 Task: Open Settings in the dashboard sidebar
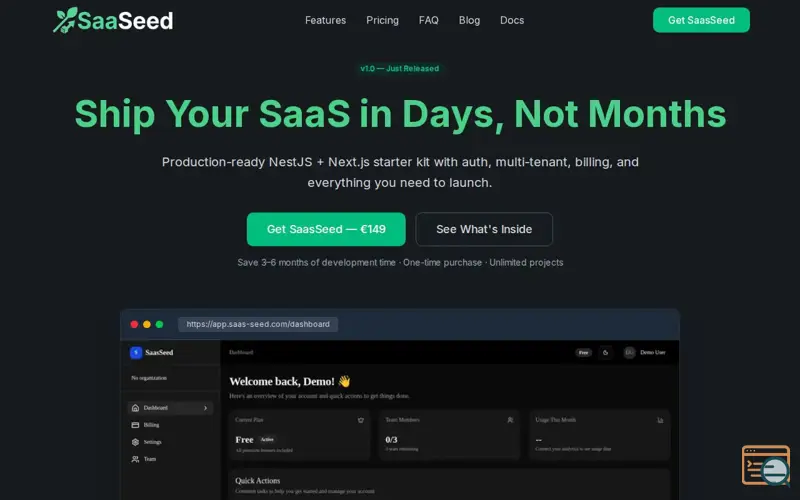coord(170,442)
